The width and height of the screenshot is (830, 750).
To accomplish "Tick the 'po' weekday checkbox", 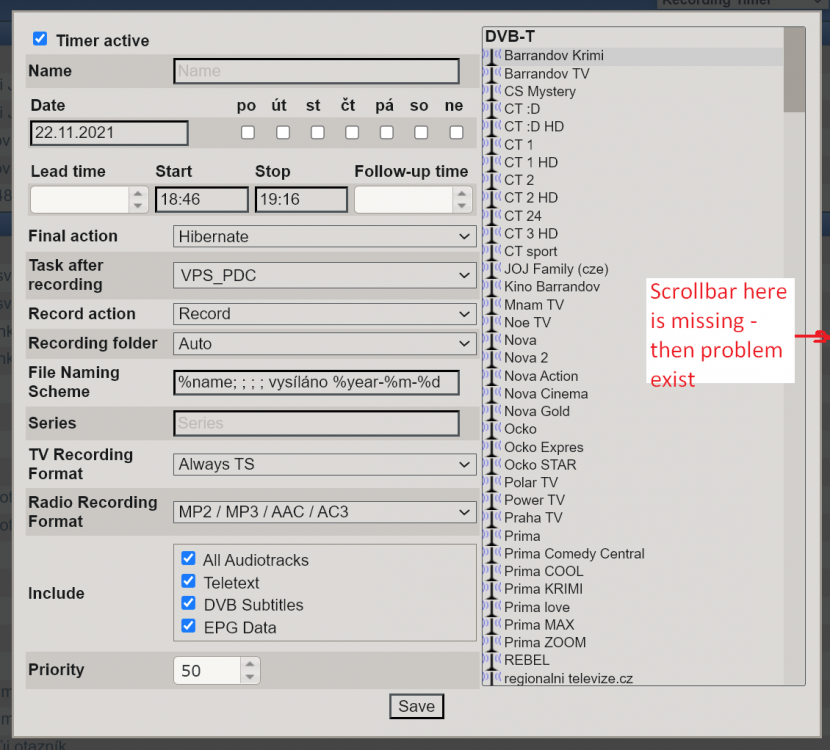I will [247, 132].
